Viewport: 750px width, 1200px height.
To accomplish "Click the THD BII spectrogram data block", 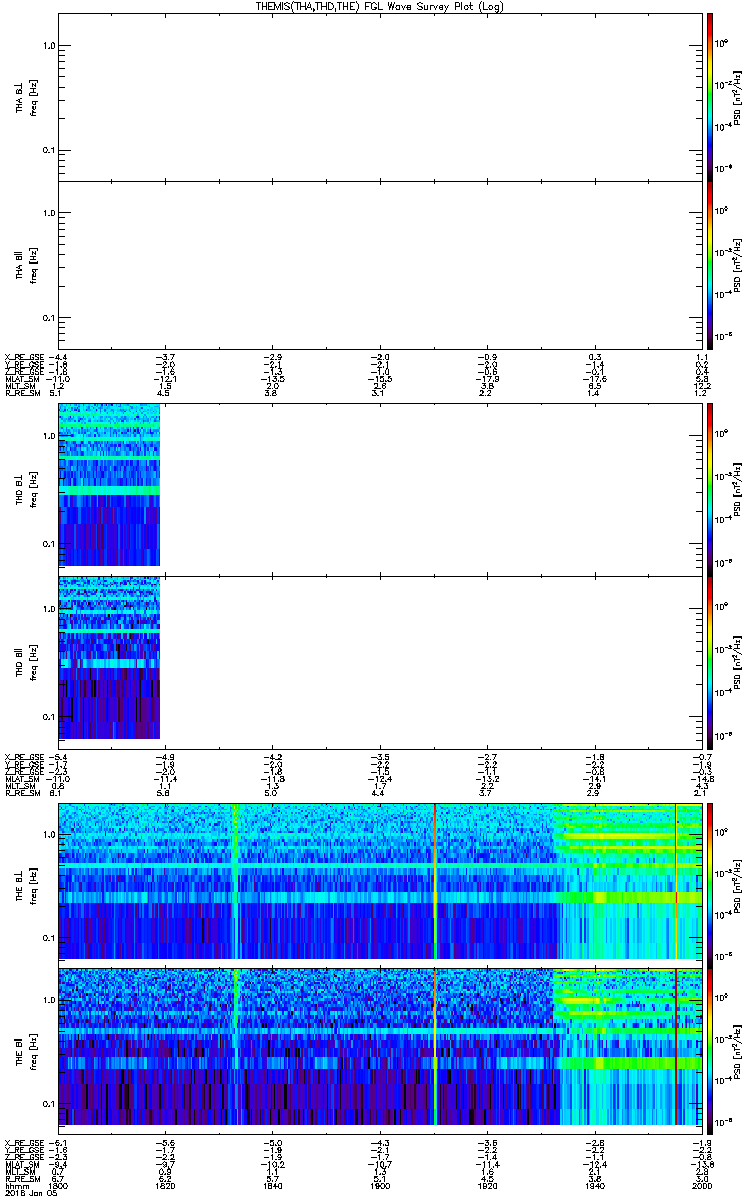I will point(110,659).
